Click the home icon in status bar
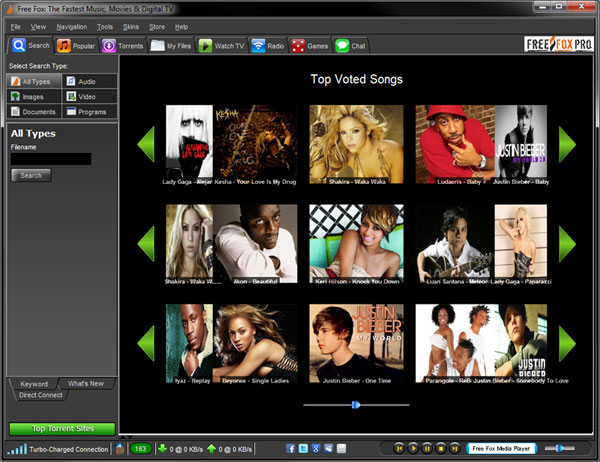Screen dimensions: 600x462 coord(120,449)
